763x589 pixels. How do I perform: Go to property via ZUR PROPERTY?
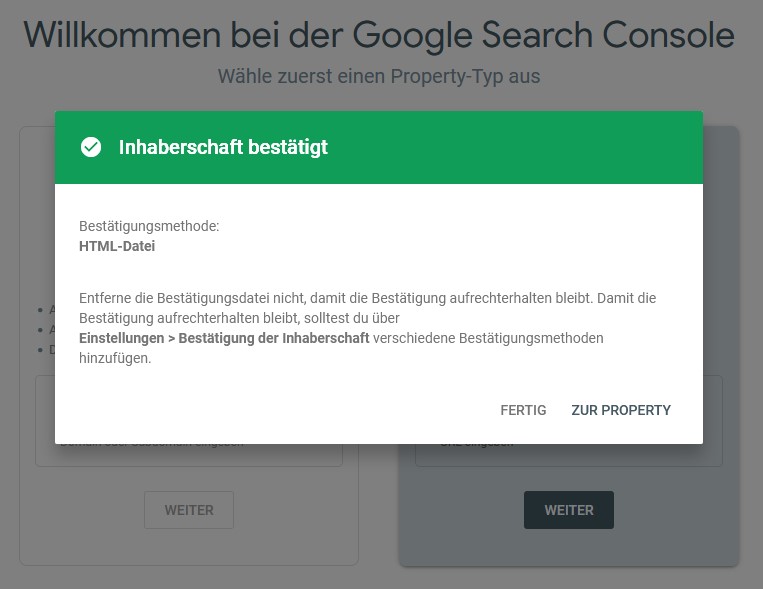[621, 410]
